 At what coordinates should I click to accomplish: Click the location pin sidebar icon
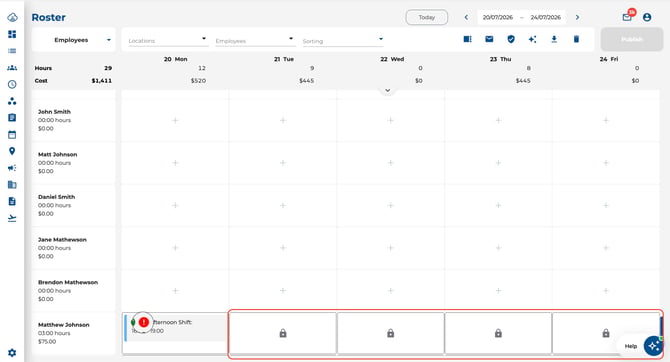12,151
